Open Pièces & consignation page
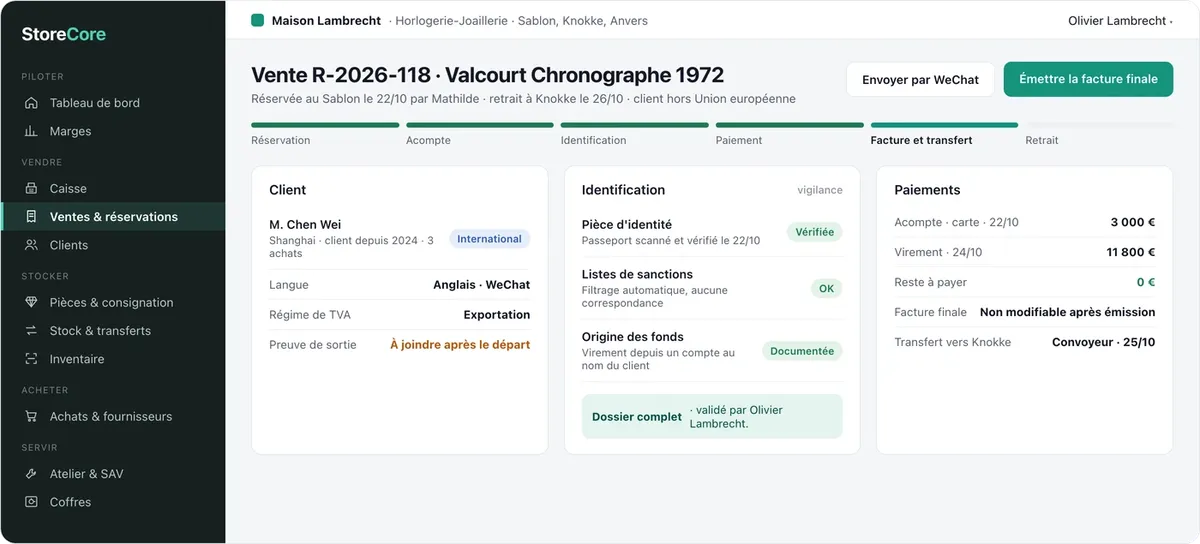1200x544 pixels. [x=112, y=302]
